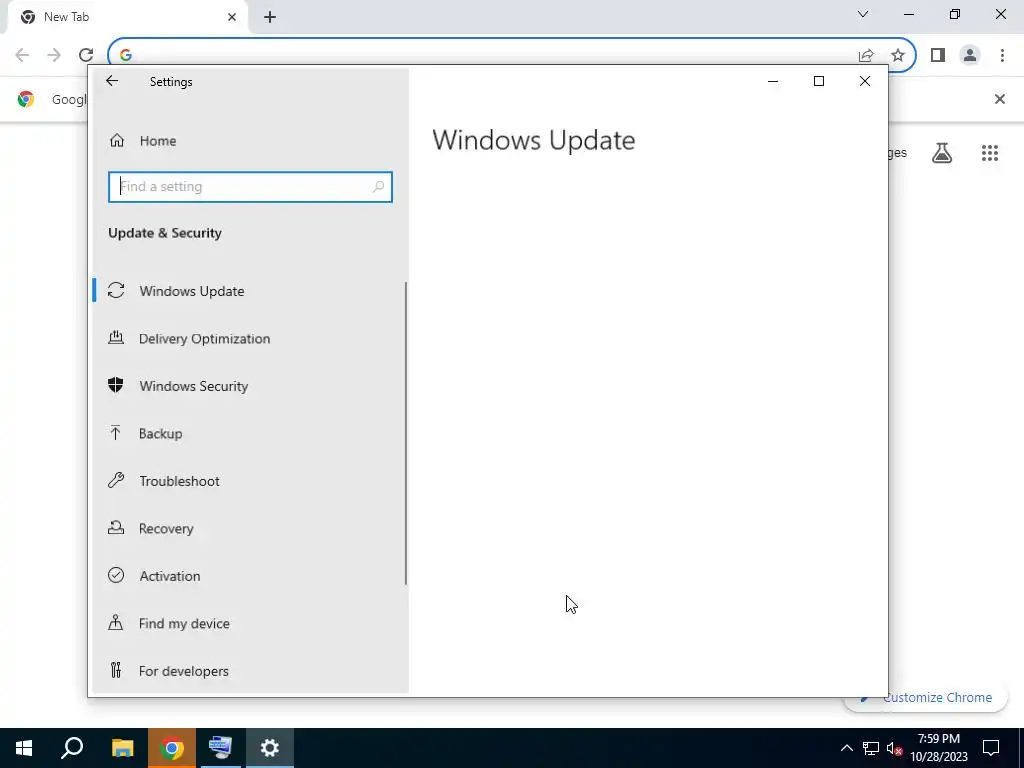Open the Windows Start menu
Screen dimensions: 1024x768
point(24,748)
